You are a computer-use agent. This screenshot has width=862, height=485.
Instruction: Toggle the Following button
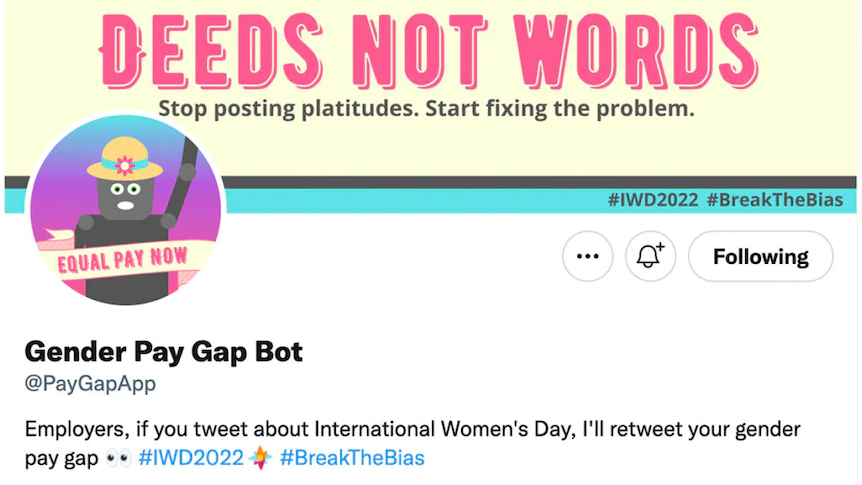761,256
